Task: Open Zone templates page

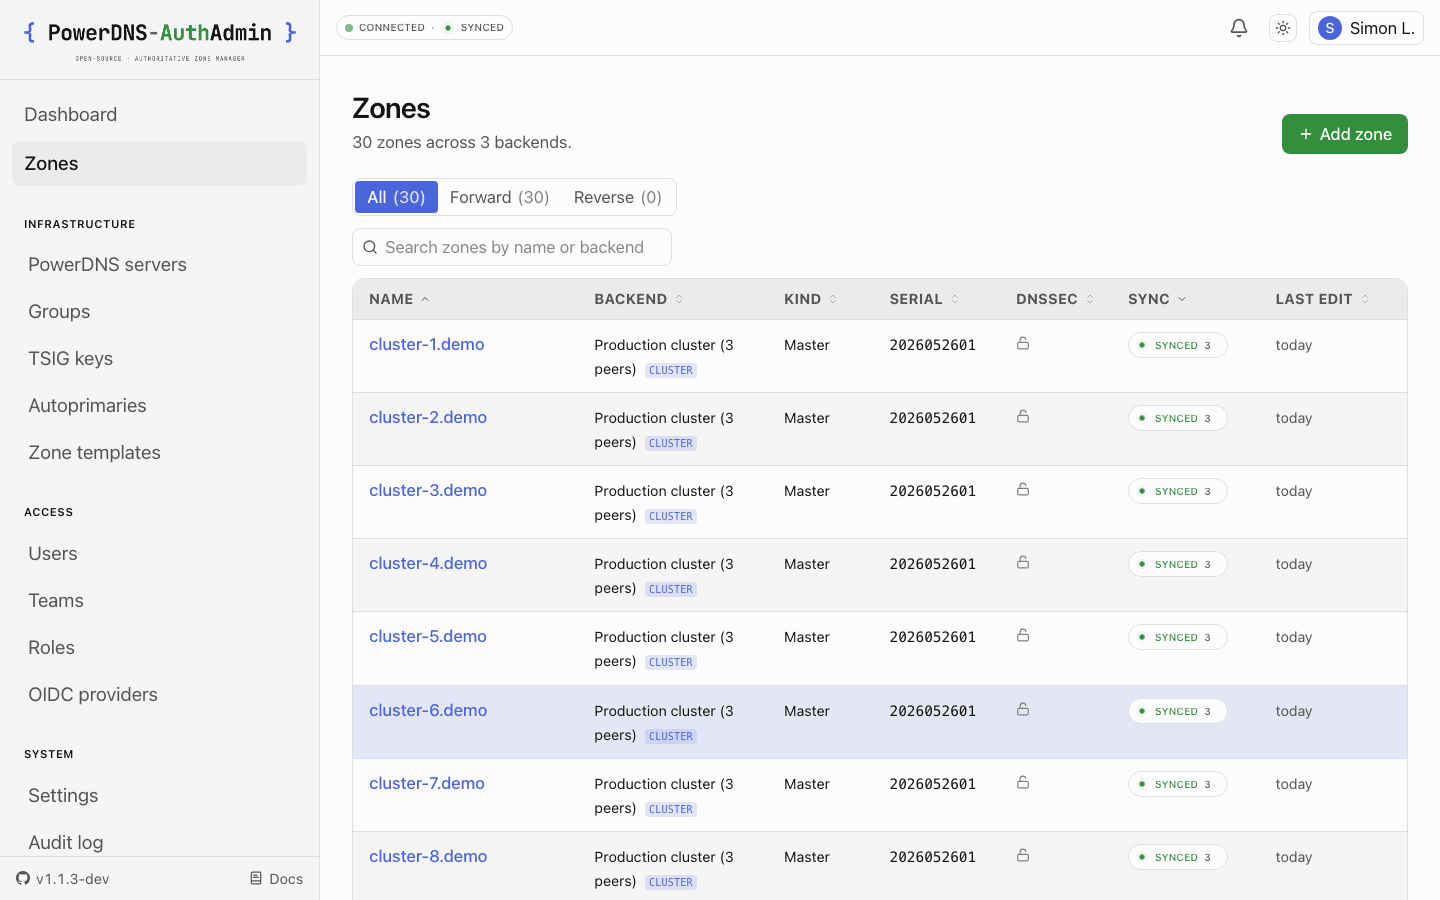Action: [160, 453]
